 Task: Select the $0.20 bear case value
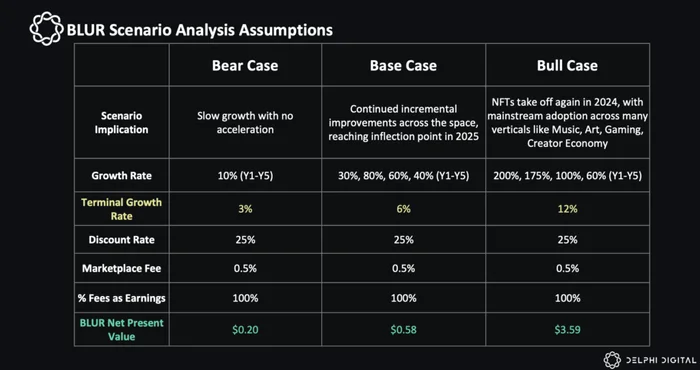[x=245, y=330]
